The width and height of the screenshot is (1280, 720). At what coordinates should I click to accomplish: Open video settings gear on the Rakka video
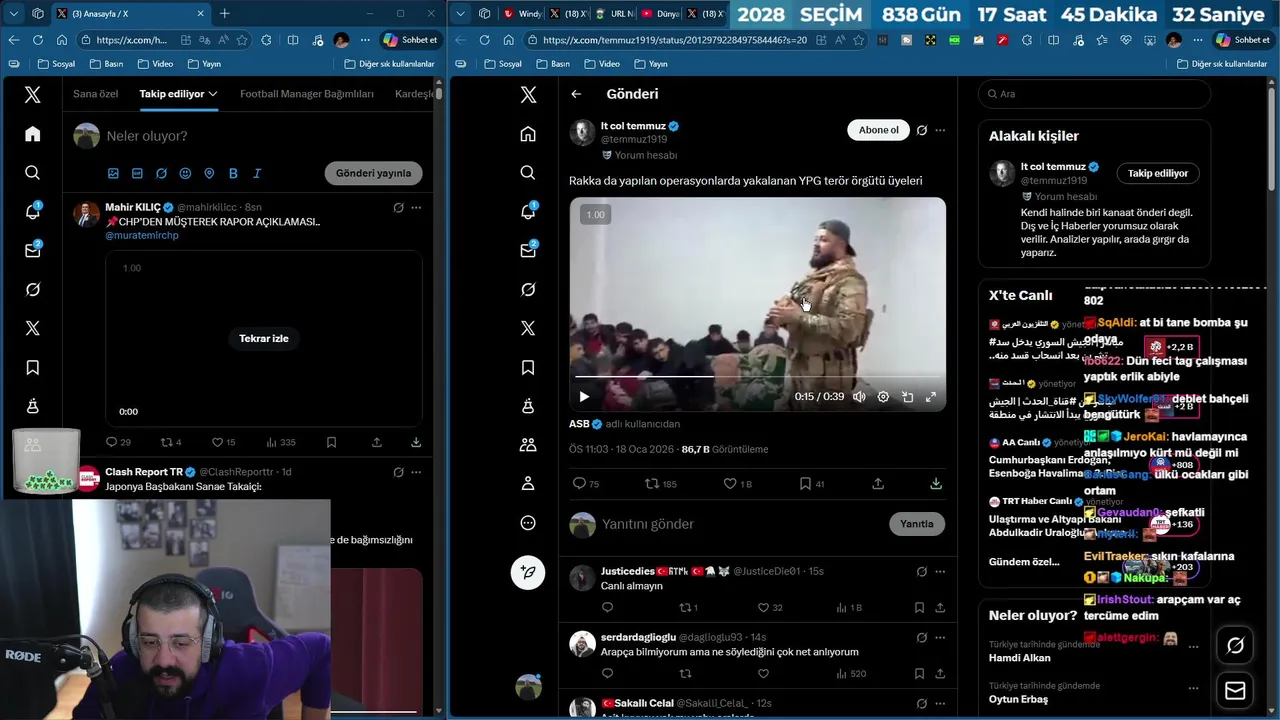point(883,397)
